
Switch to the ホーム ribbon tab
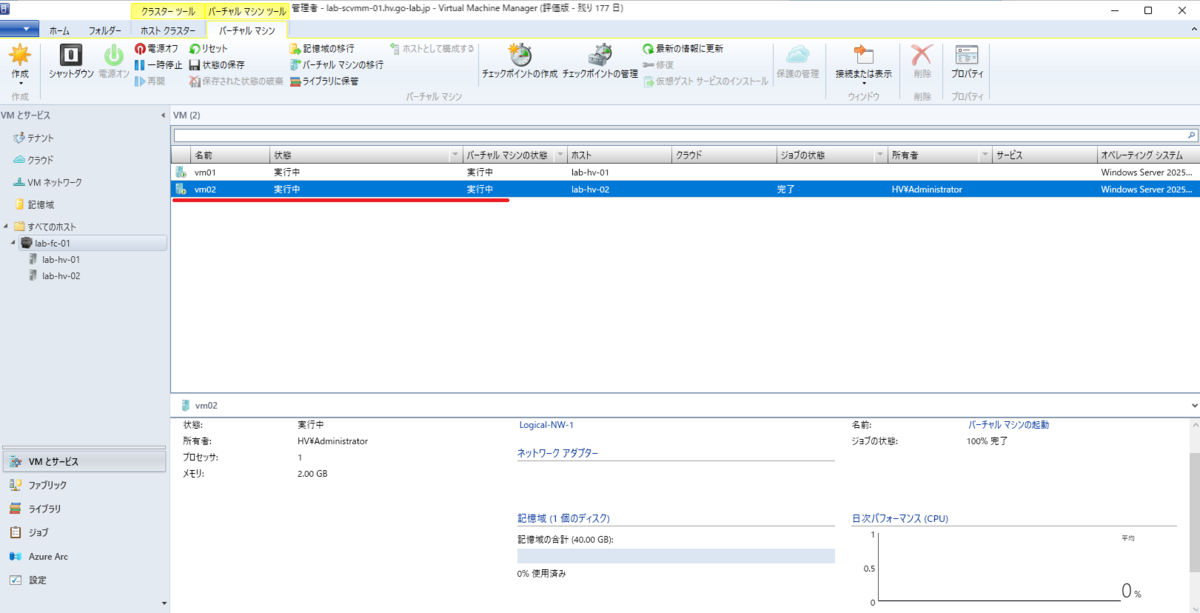60,31
